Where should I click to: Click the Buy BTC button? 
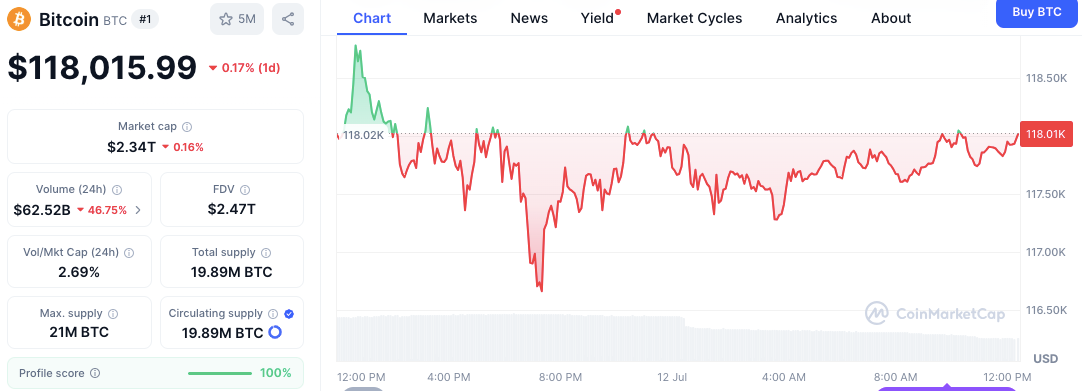click(x=1036, y=12)
